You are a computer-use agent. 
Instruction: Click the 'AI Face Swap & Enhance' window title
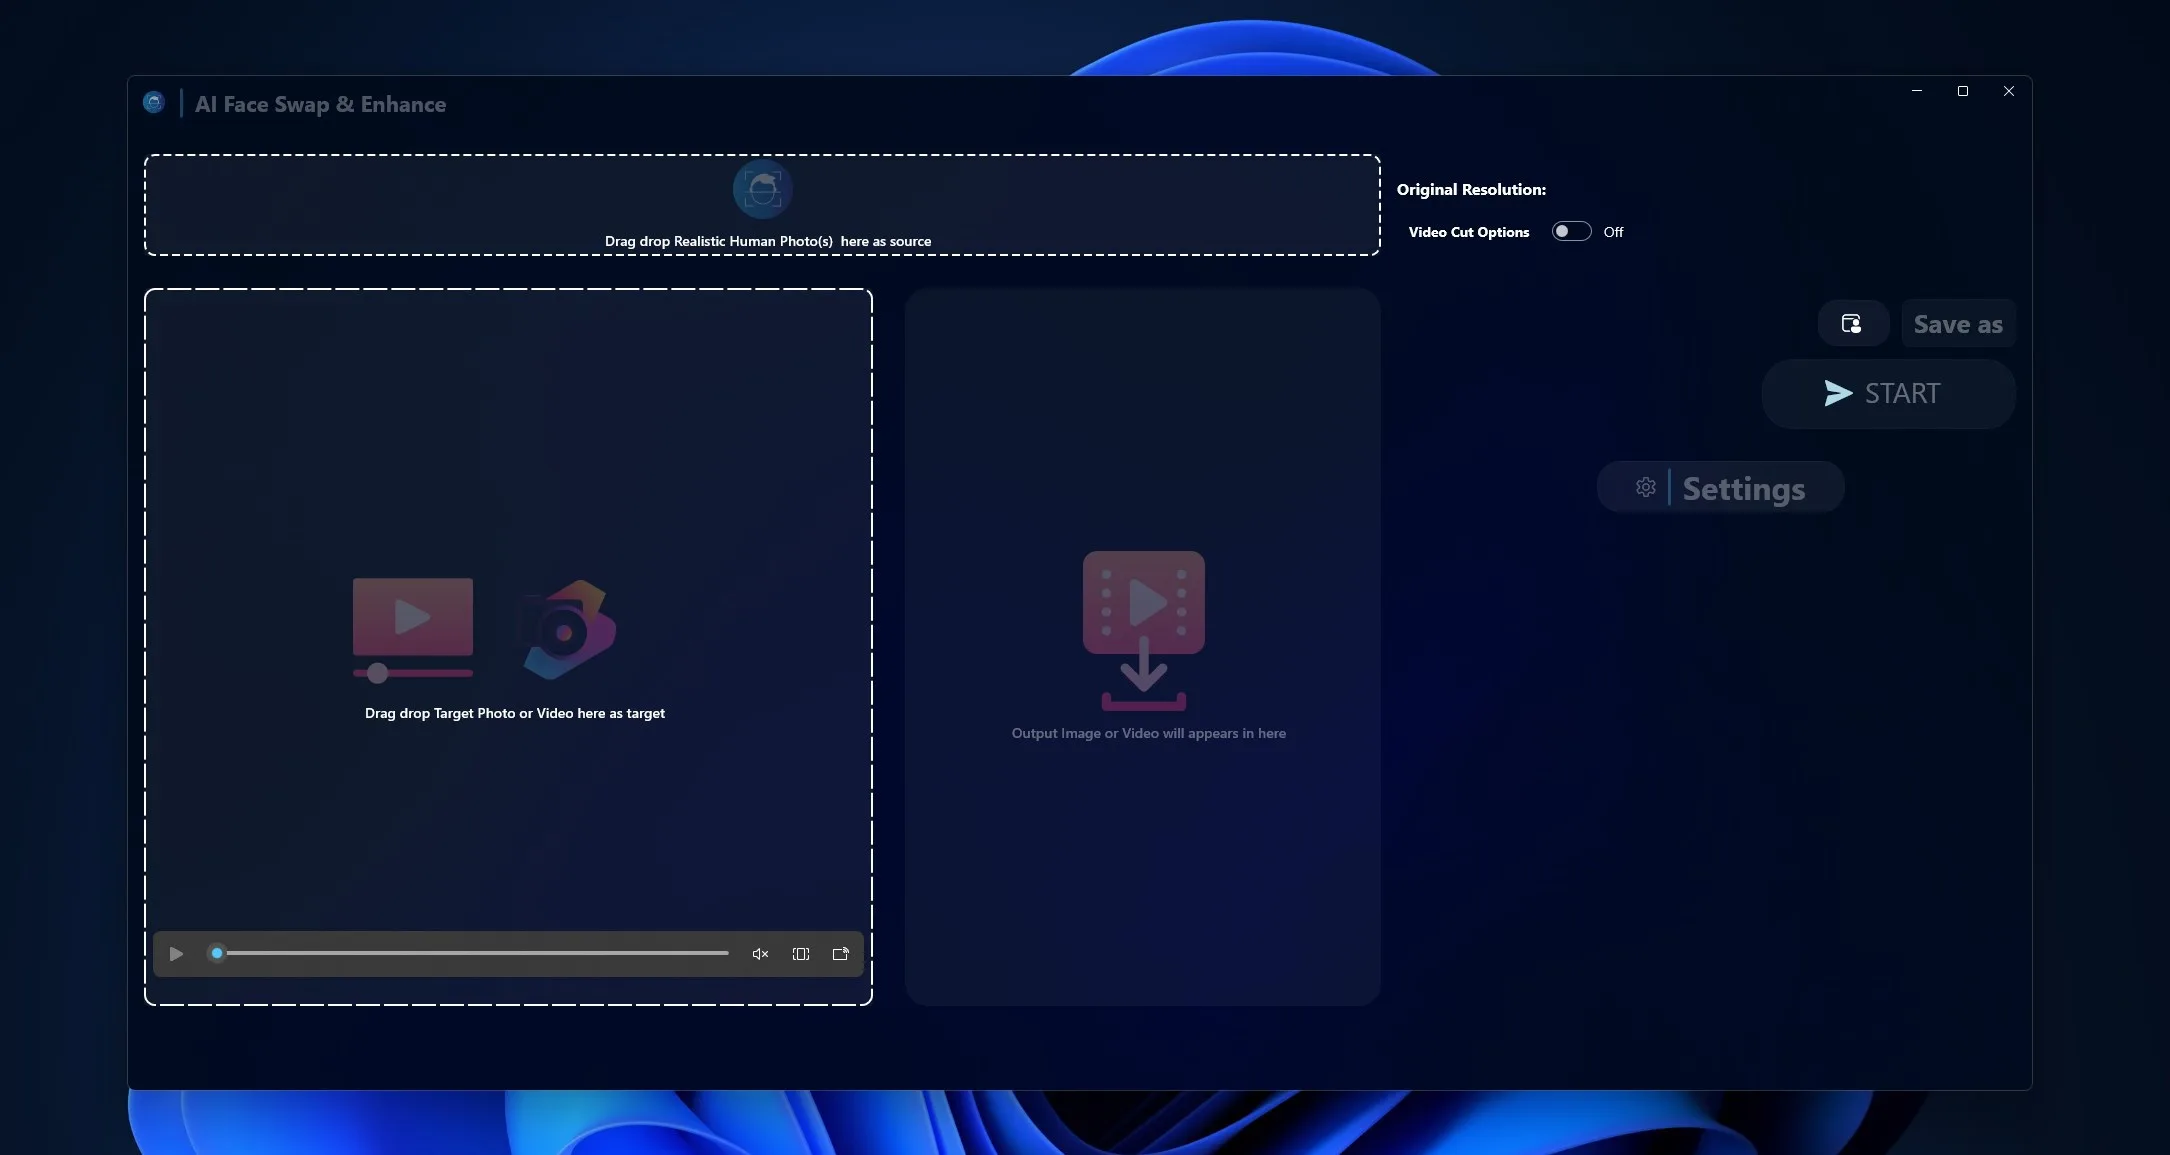[320, 104]
